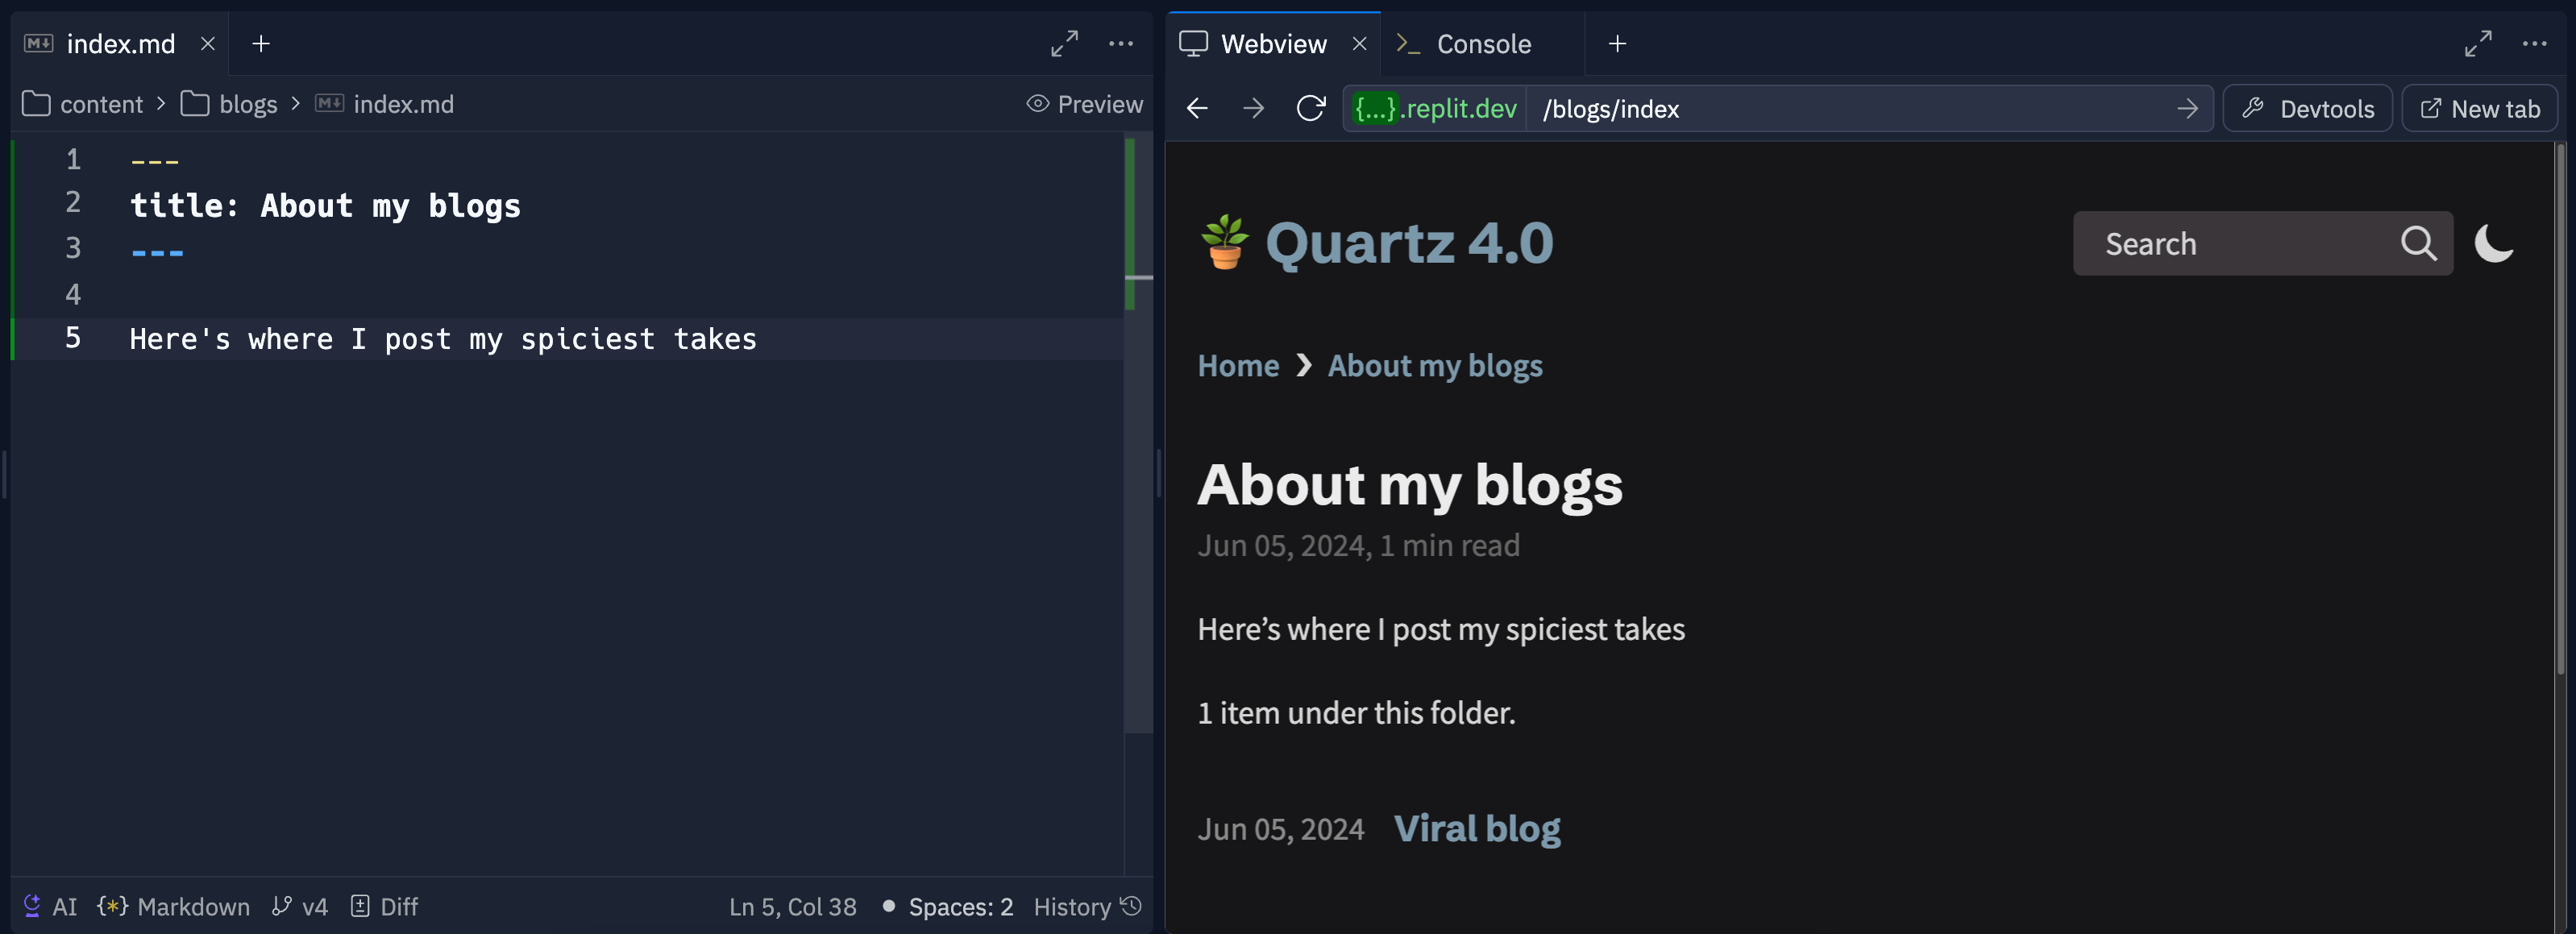Open the webview page in a New tab
This screenshot has height=934, width=2576.
[x=2479, y=108]
